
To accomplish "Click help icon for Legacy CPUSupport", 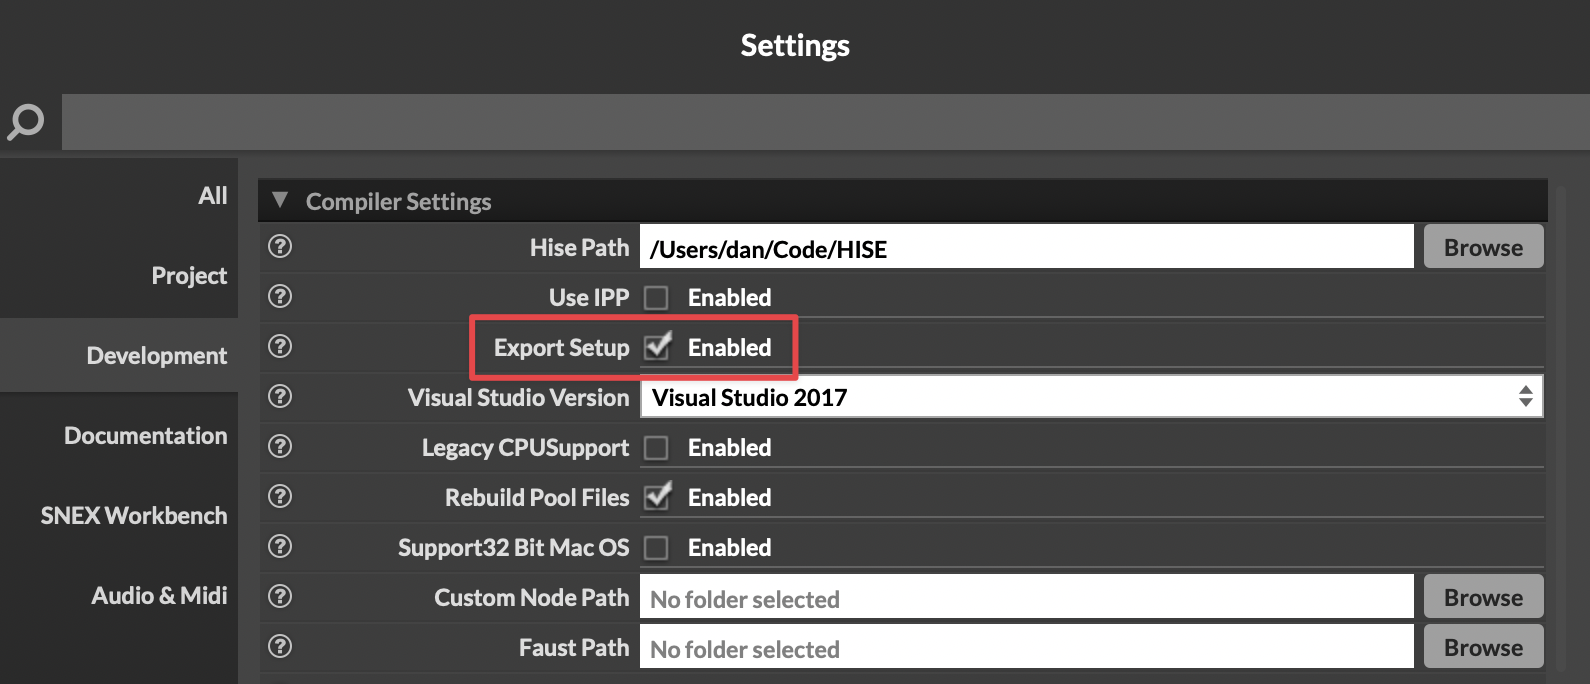I will [280, 446].
